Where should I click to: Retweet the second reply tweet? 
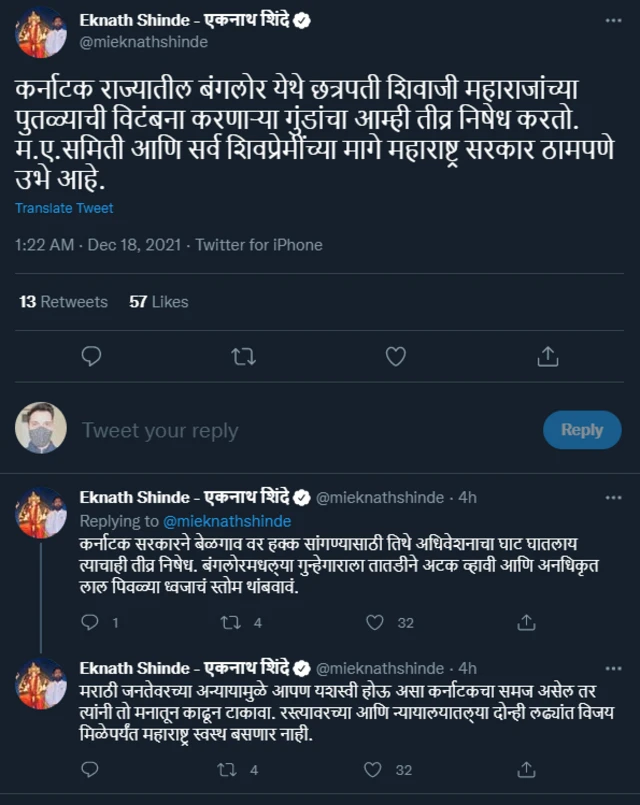click(228, 771)
